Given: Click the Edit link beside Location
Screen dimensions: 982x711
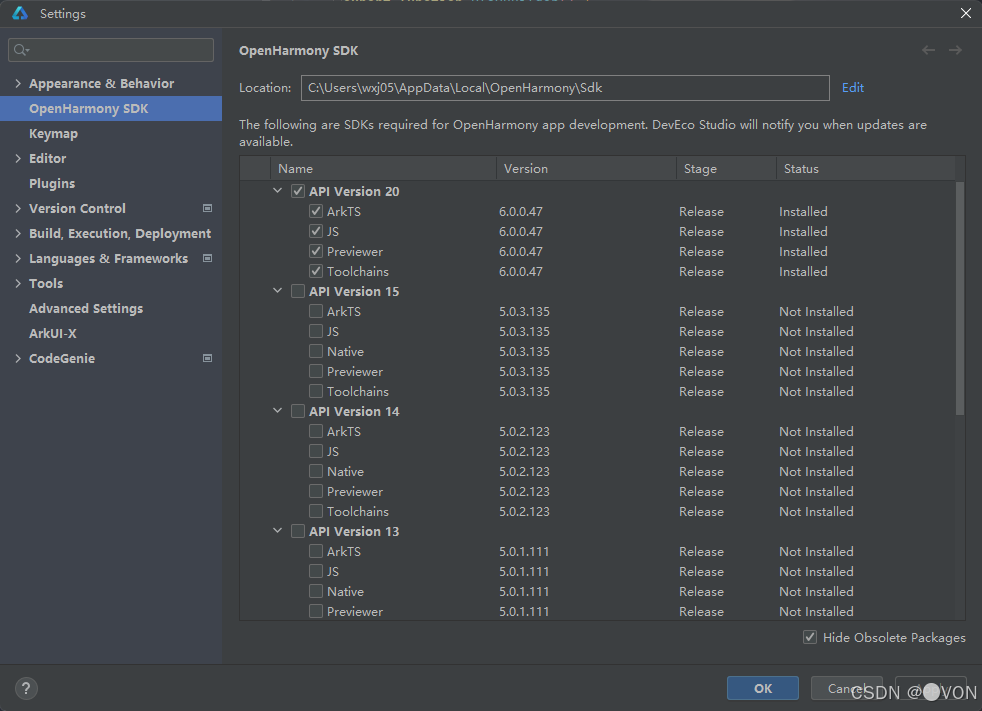Looking at the screenshot, I should 853,87.
